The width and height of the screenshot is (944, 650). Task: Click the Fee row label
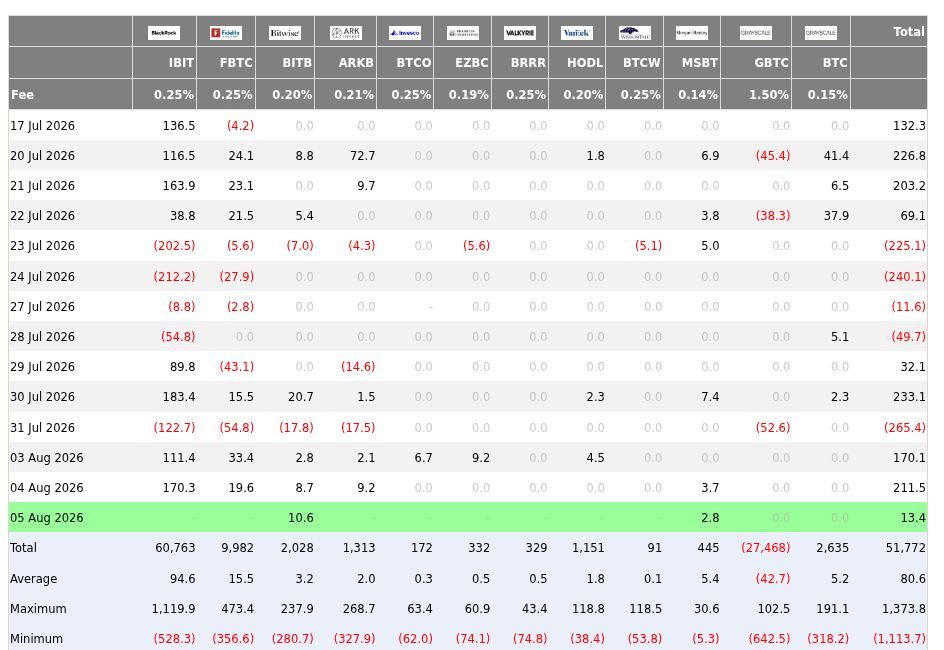pyautogui.click(x=22, y=94)
